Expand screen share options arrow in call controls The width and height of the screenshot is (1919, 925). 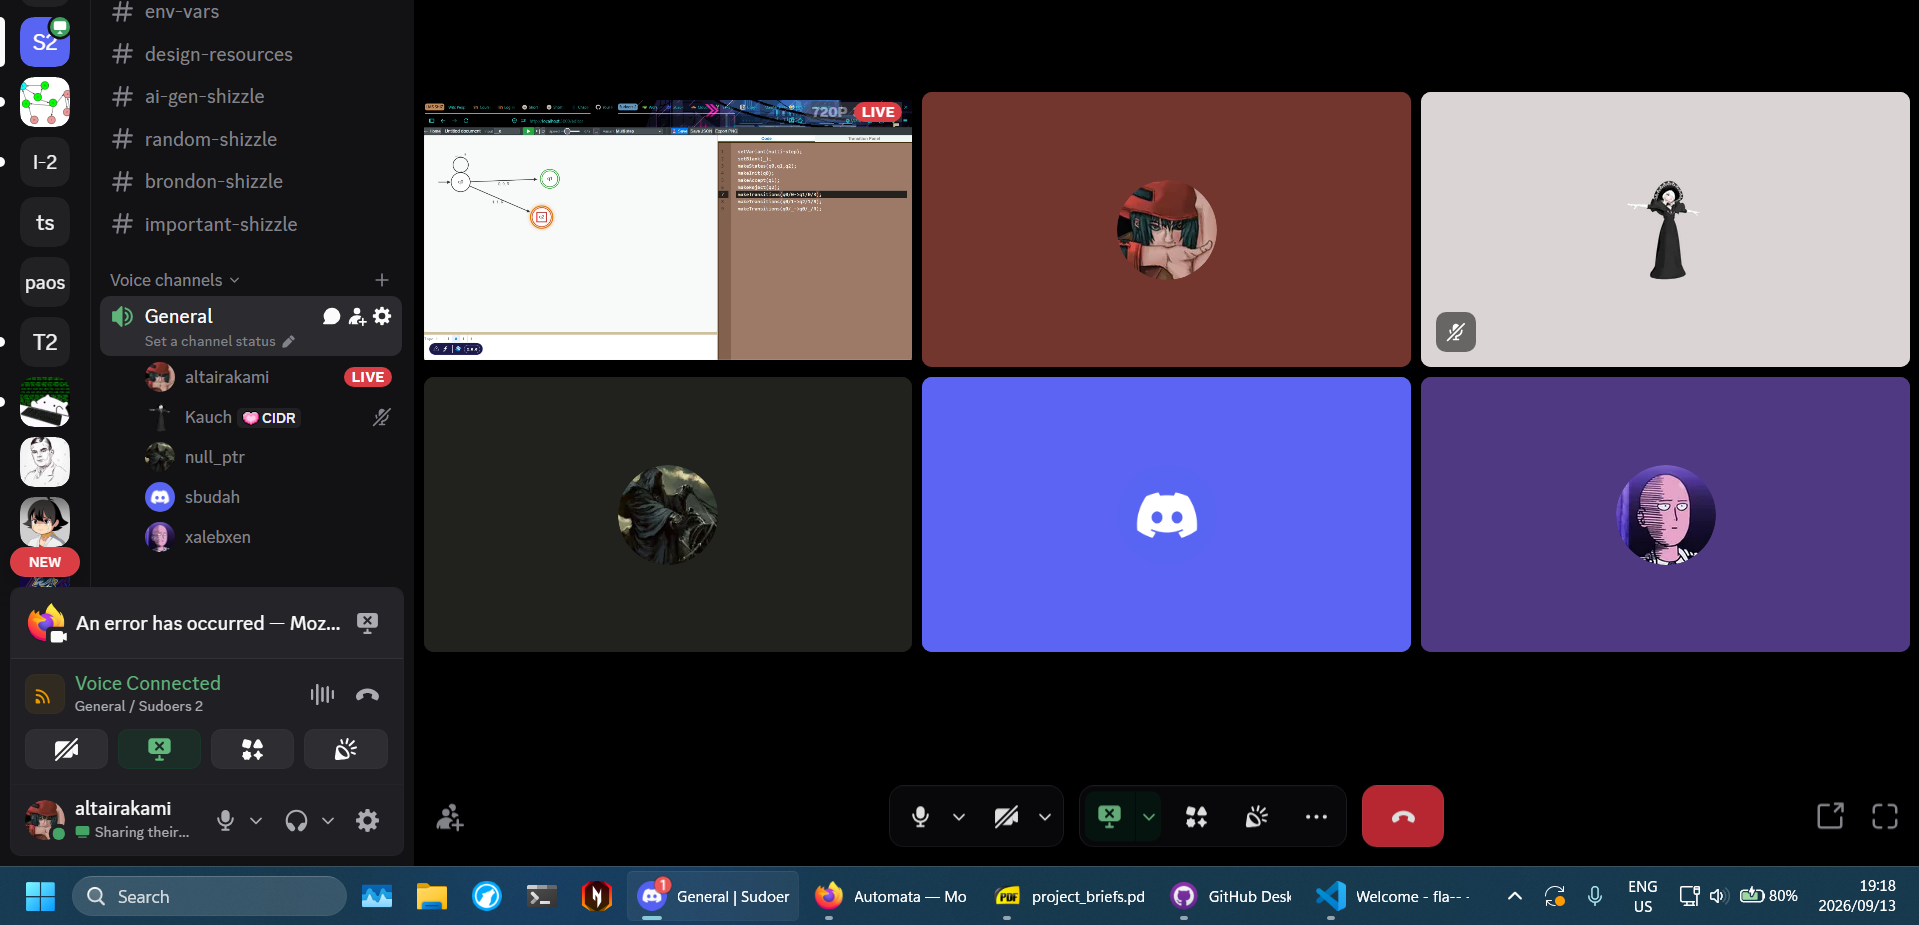tap(1149, 817)
